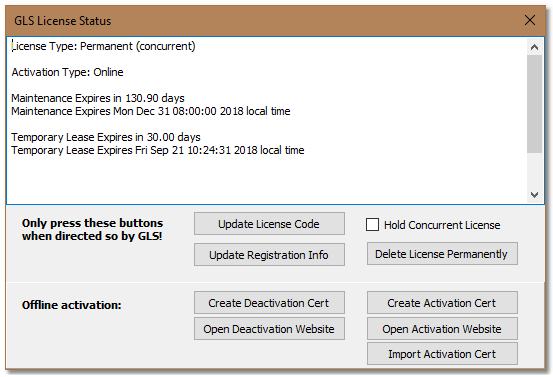Open Activation Website button

click(442, 329)
